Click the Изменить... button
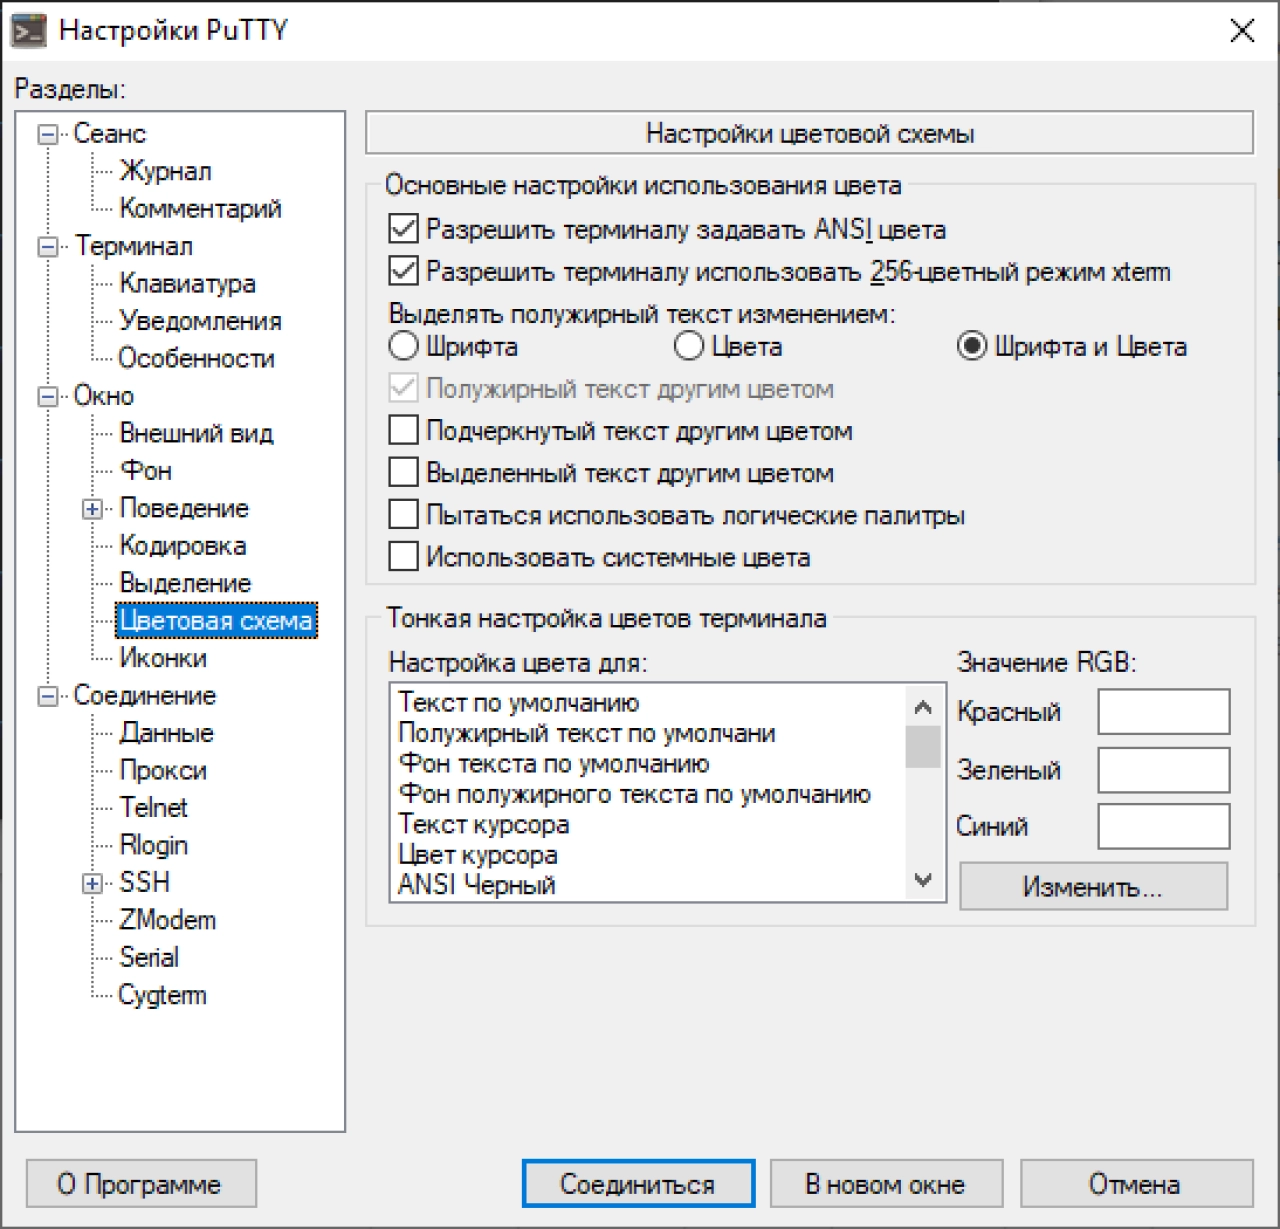This screenshot has width=1280, height=1229. coord(1093,887)
